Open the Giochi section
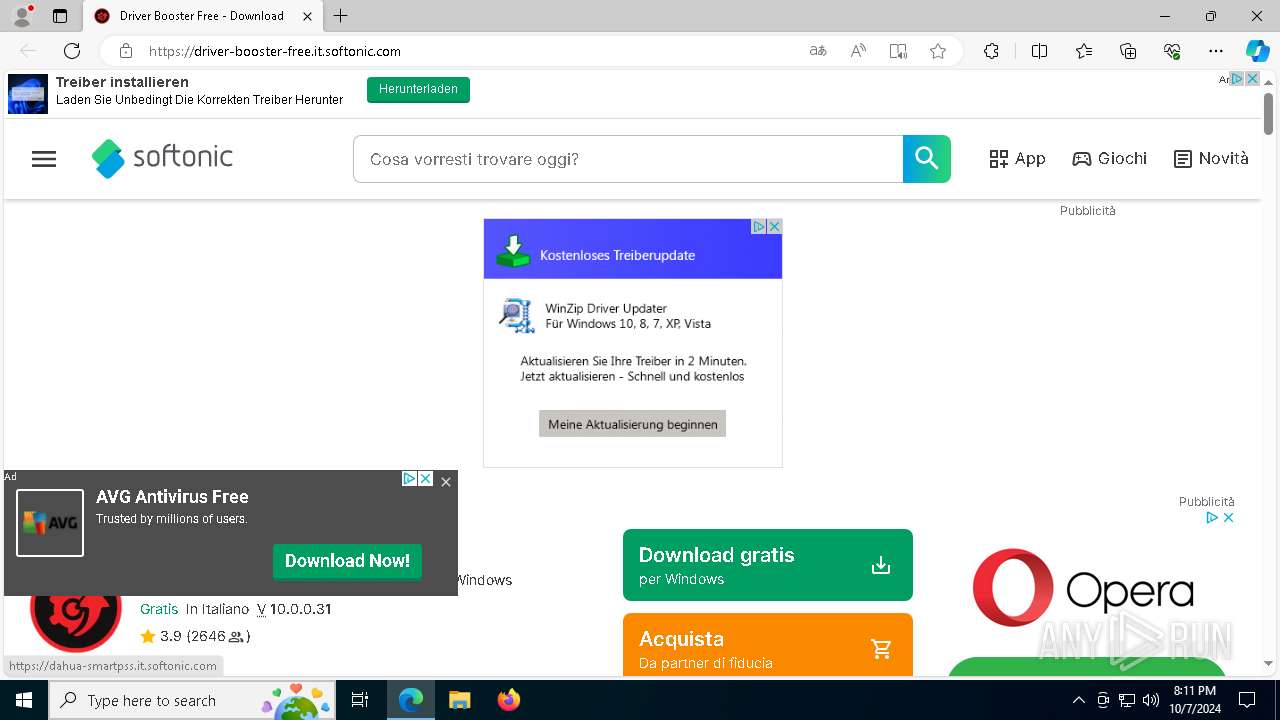Viewport: 1280px width, 720px height. (1110, 159)
